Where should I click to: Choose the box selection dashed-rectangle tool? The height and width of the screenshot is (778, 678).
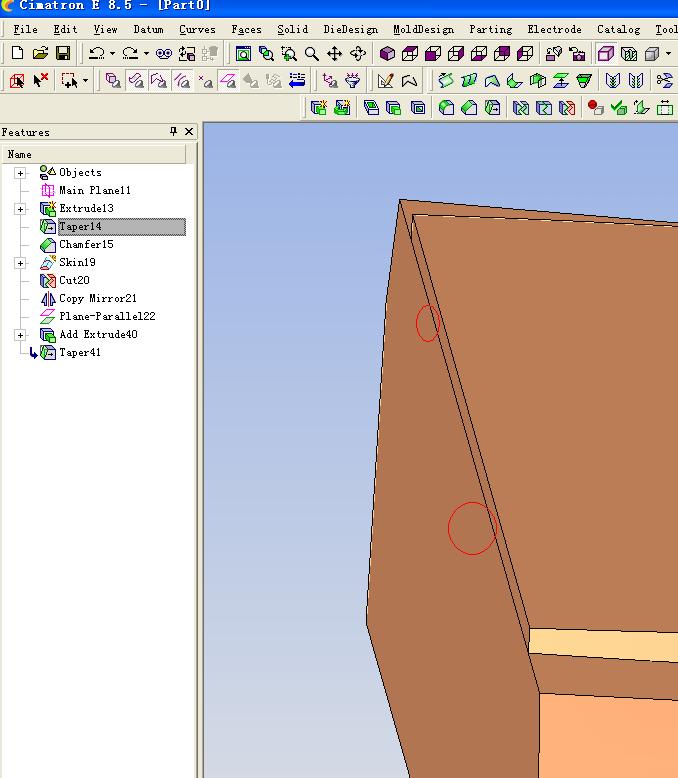(69, 80)
